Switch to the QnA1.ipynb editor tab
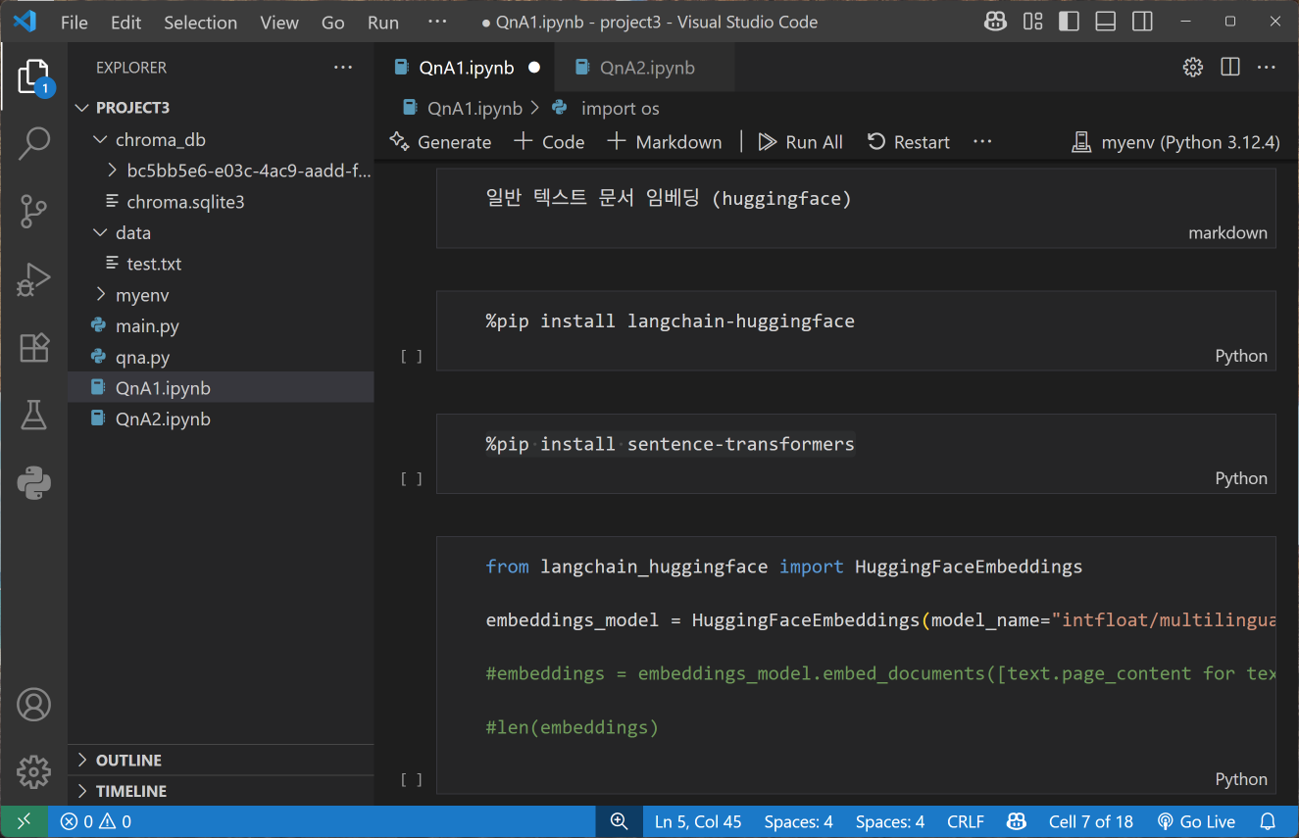Viewport: 1299px width, 838px height. [x=466, y=67]
